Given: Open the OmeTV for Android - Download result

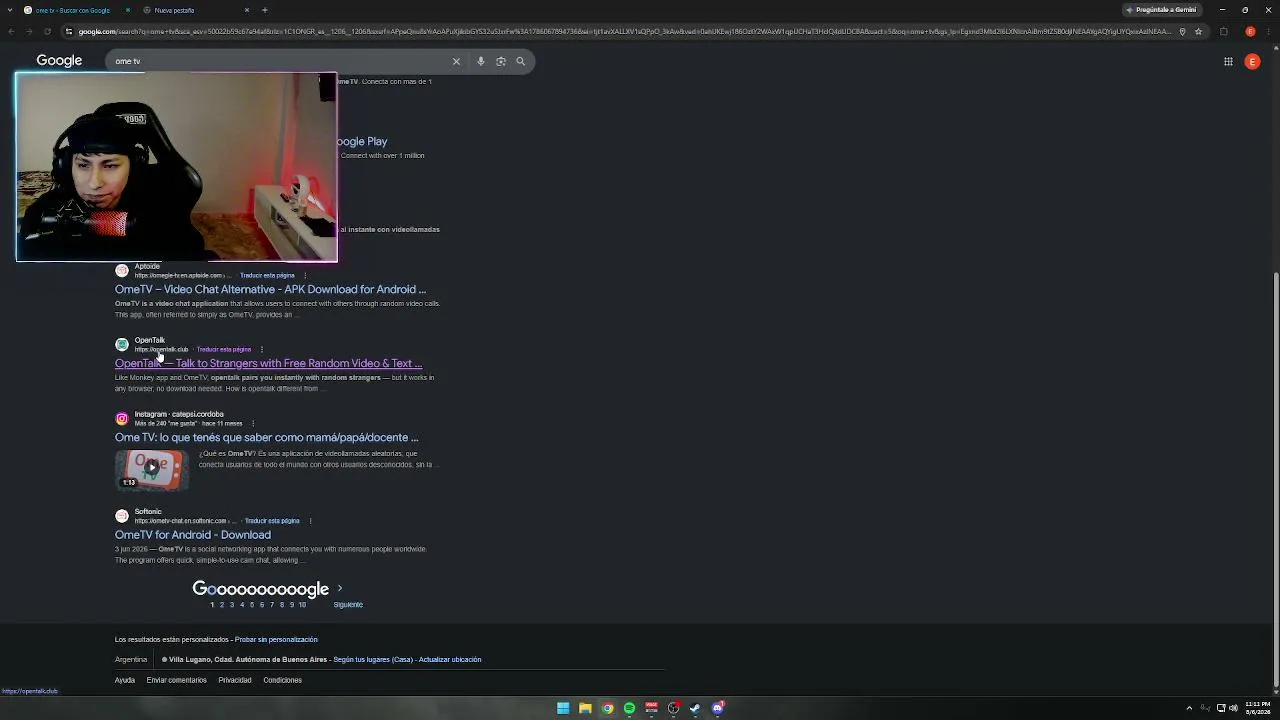Looking at the screenshot, I should click(x=193, y=535).
